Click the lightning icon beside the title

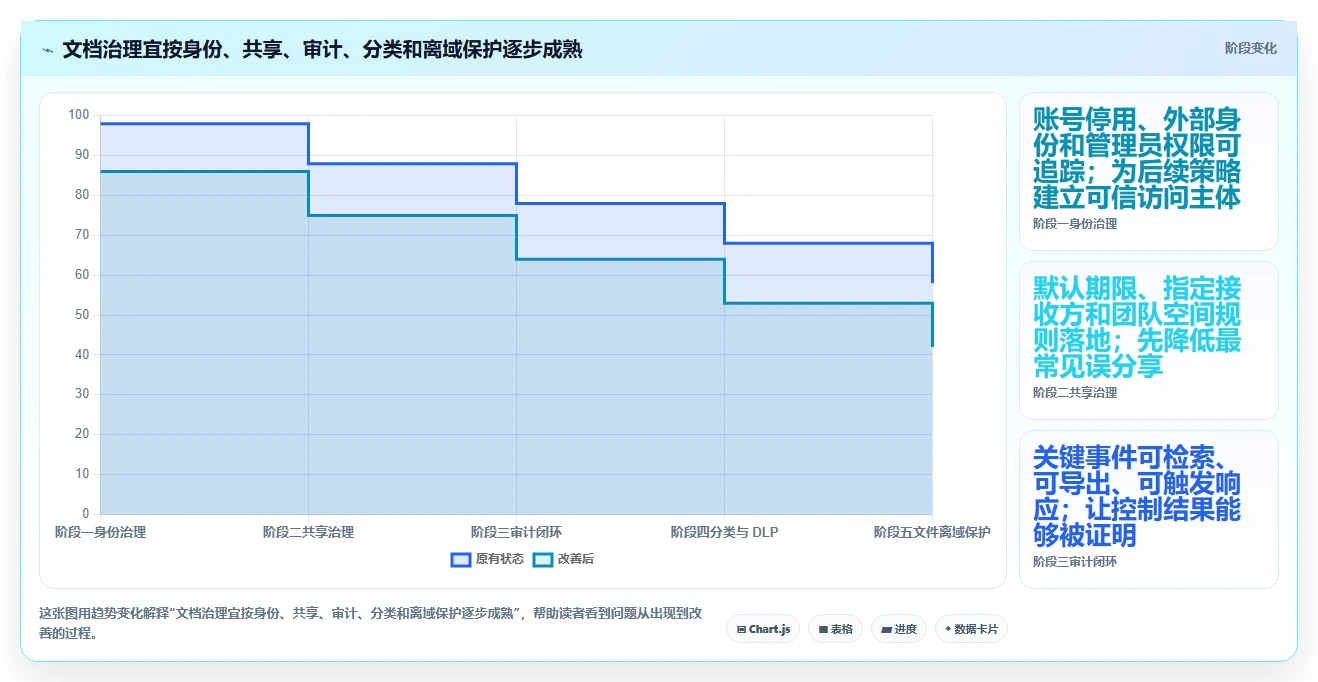pos(47,49)
